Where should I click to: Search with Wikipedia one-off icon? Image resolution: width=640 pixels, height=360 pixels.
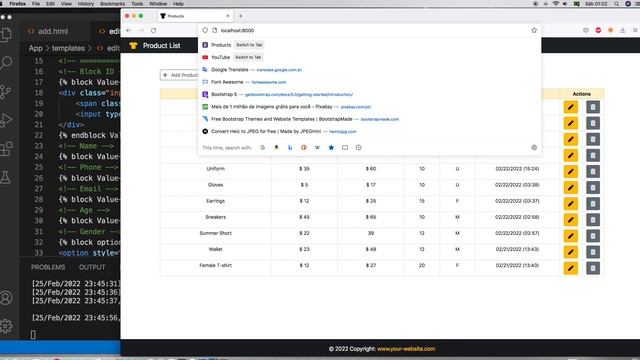pyautogui.click(x=317, y=147)
